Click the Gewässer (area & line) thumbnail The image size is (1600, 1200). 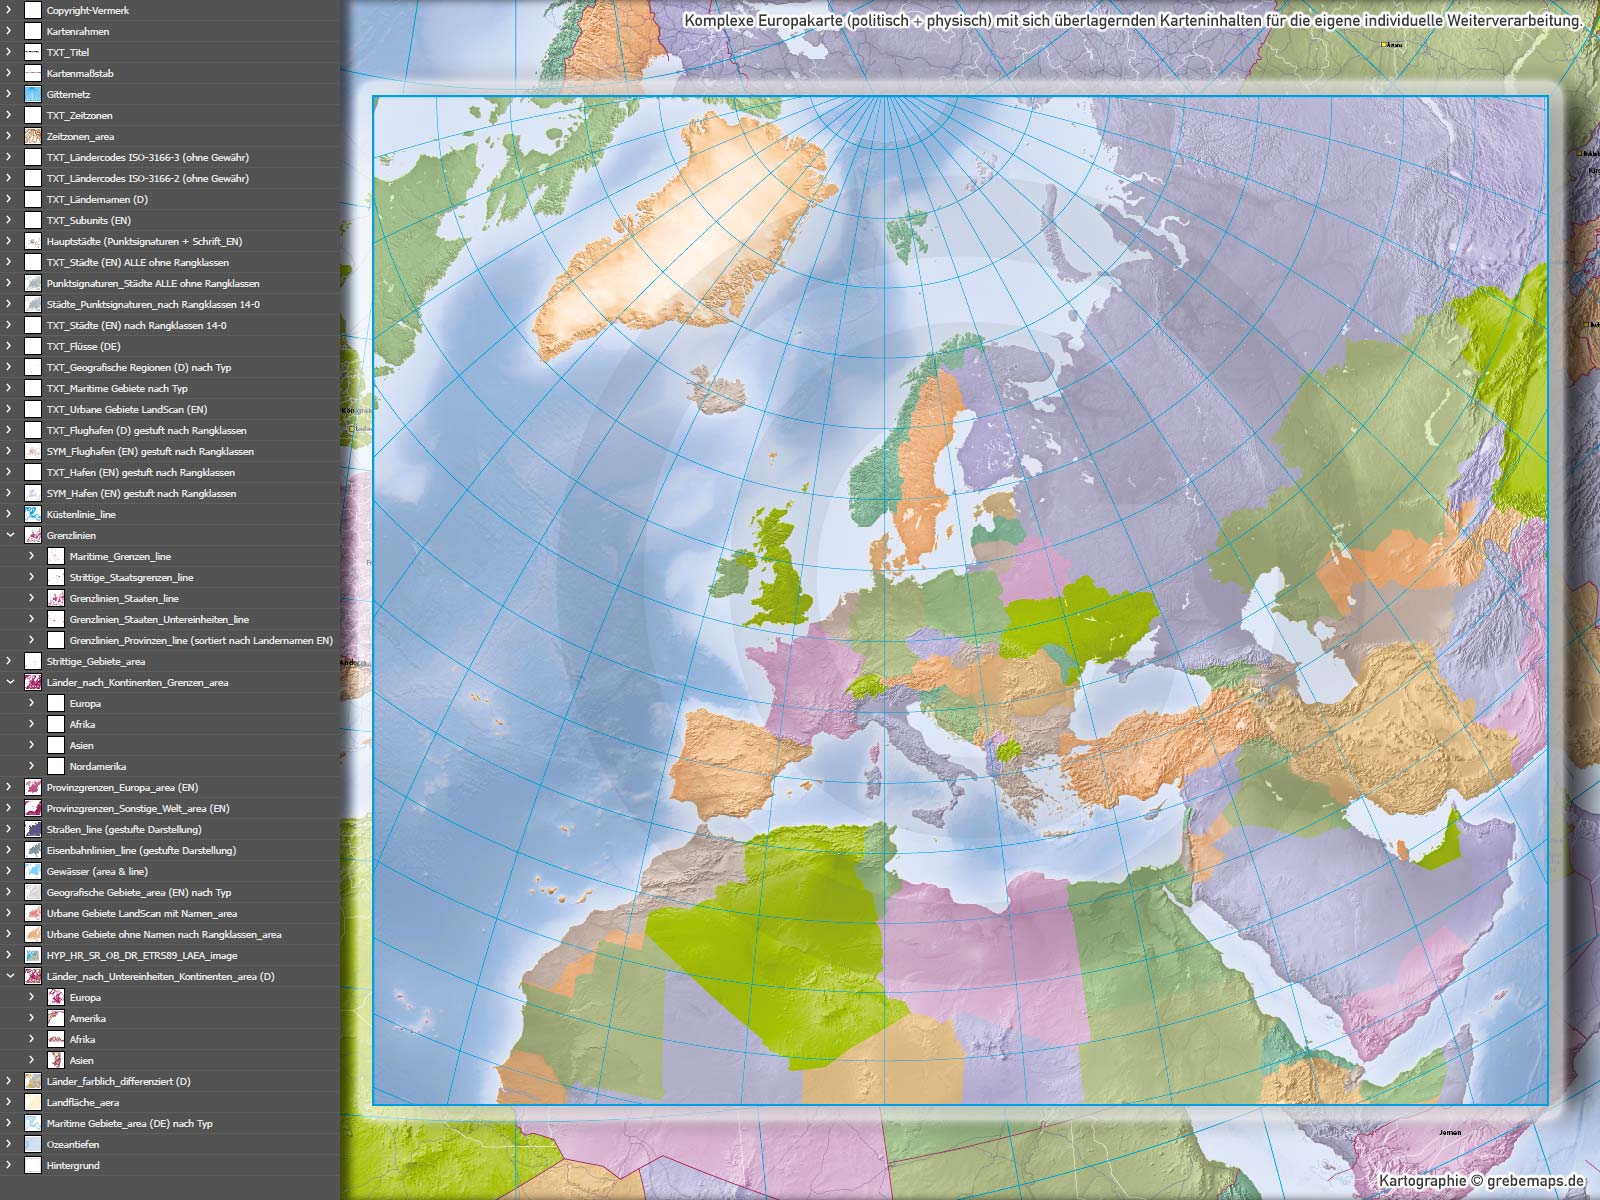33,871
